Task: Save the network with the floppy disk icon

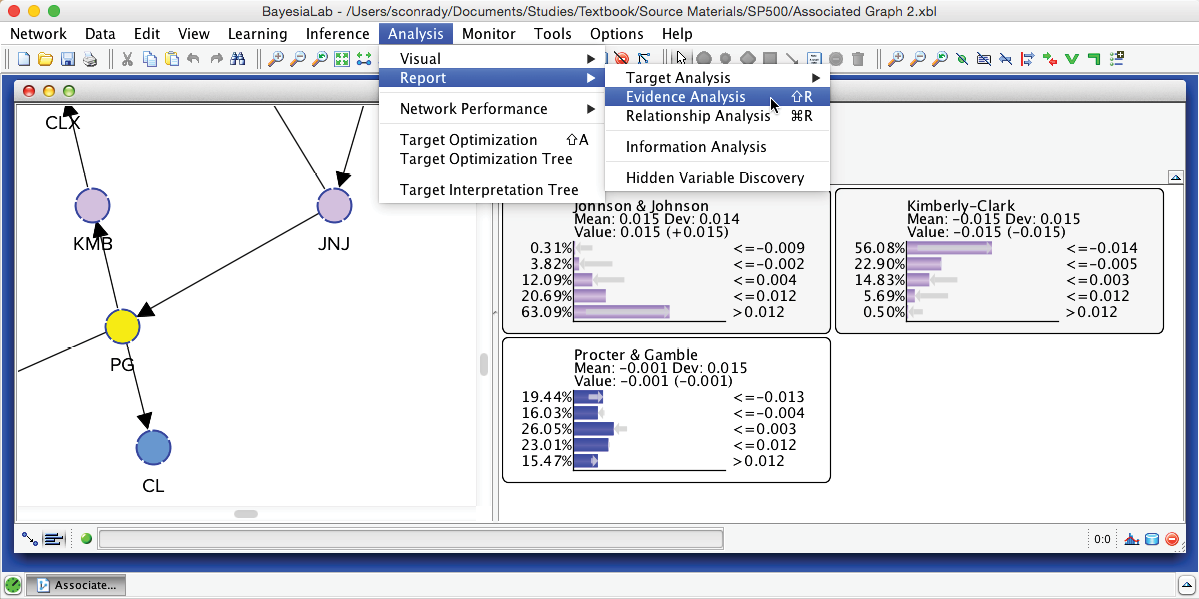Action: click(68, 60)
